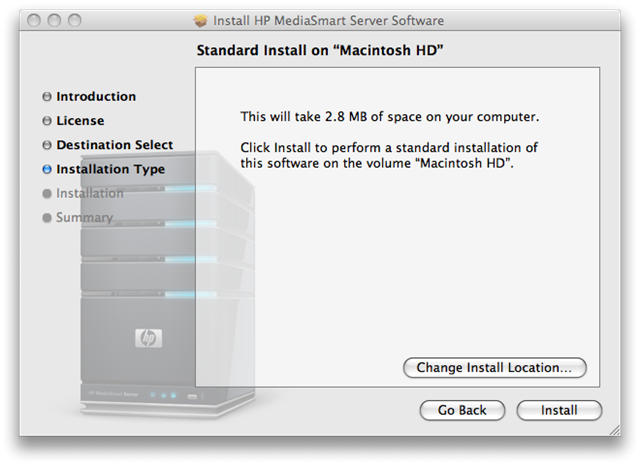
Task: Click the blue bullet beside Installation Type
Action: (47, 170)
